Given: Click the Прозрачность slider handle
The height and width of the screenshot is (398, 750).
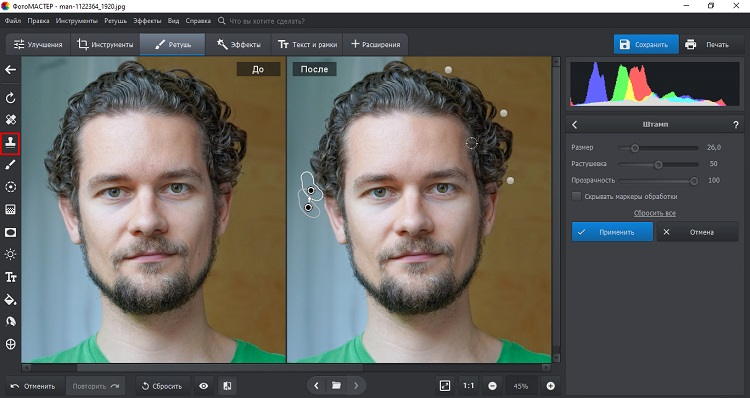Looking at the screenshot, I should click(694, 181).
